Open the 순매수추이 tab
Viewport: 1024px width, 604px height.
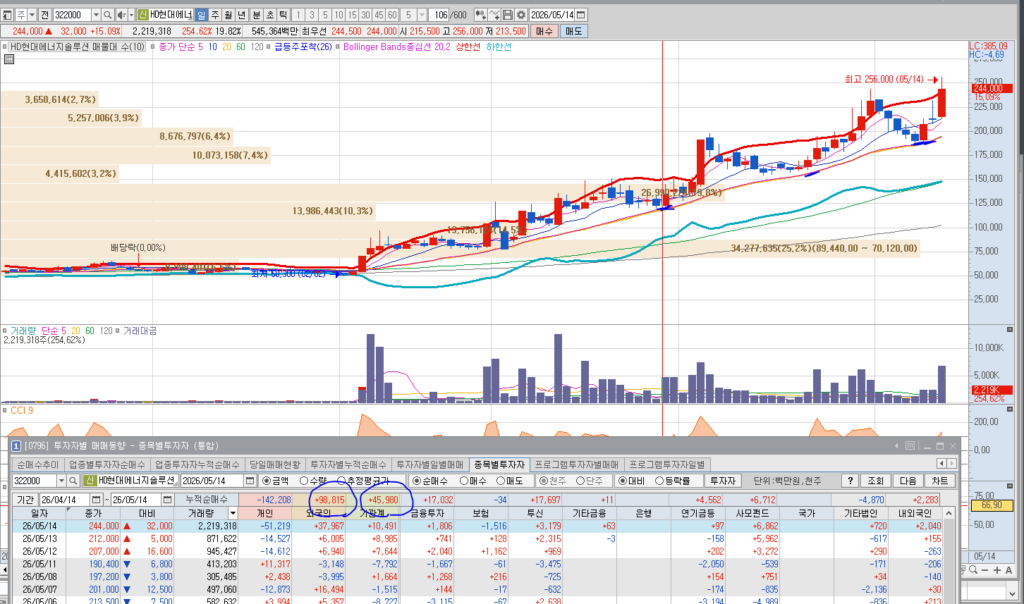tap(37, 464)
